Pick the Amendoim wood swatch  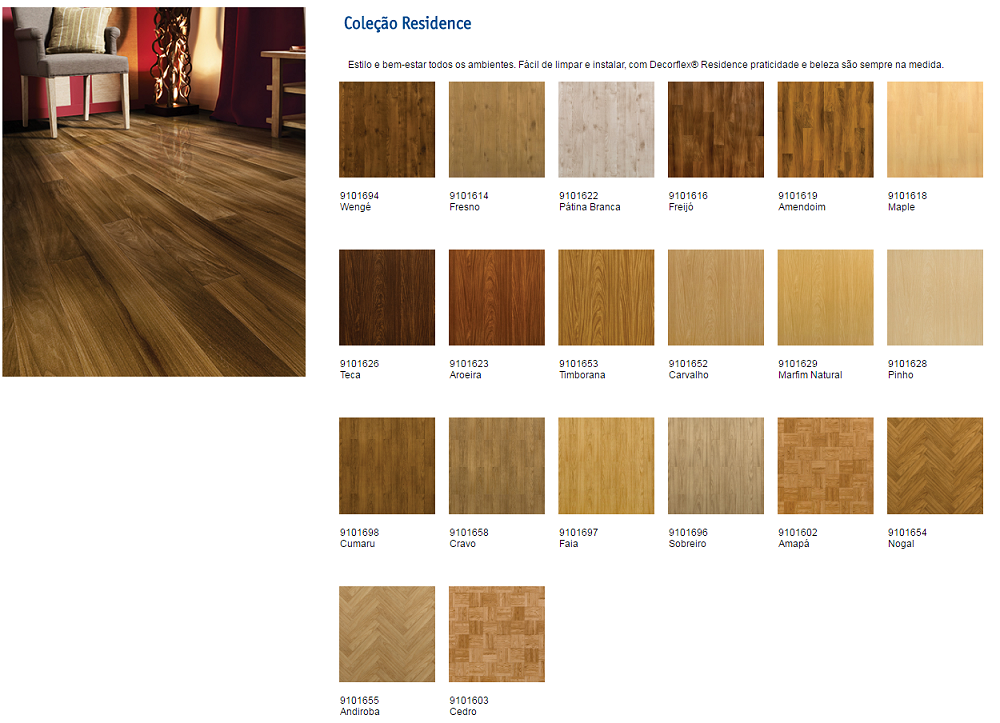tap(825, 130)
